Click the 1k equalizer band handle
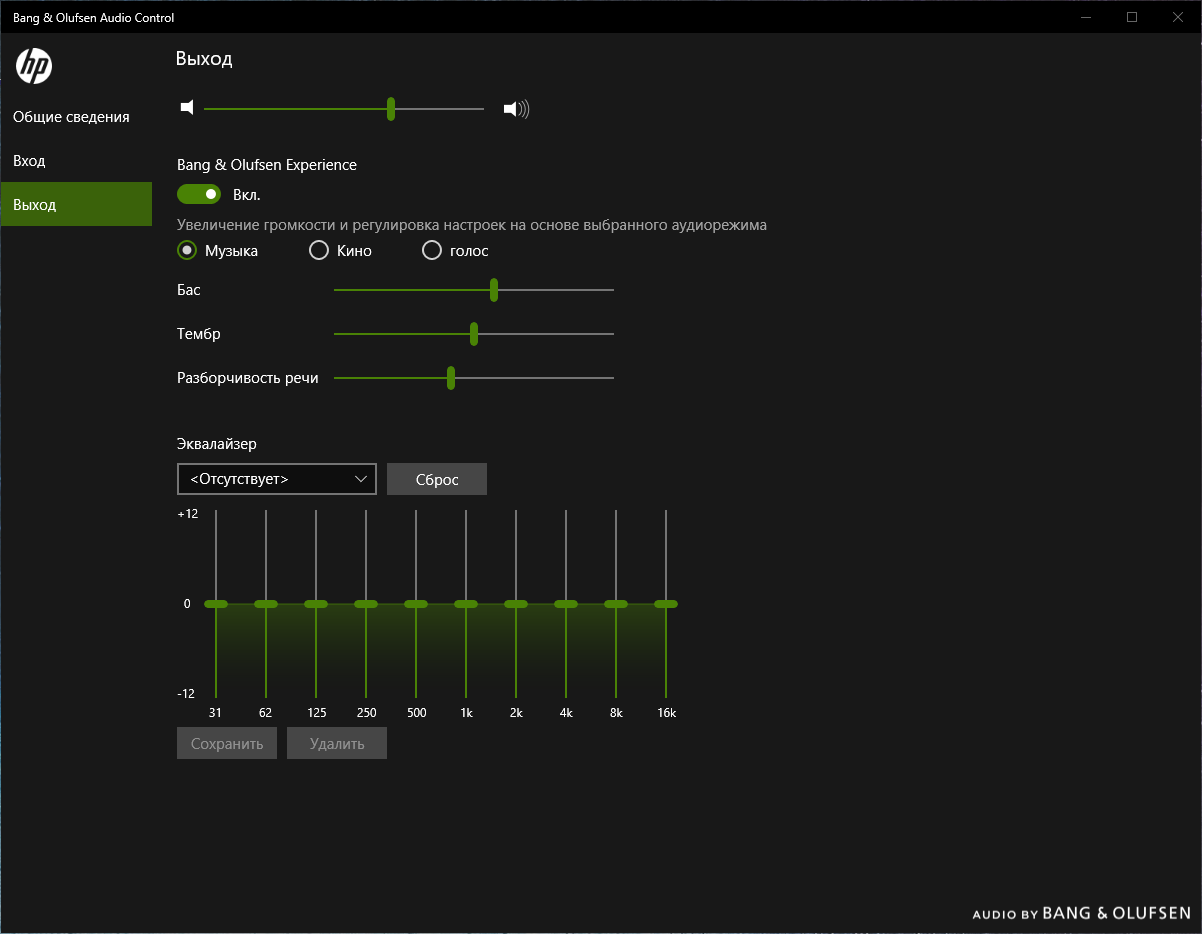The image size is (1202, 934). tap(466, 604)
